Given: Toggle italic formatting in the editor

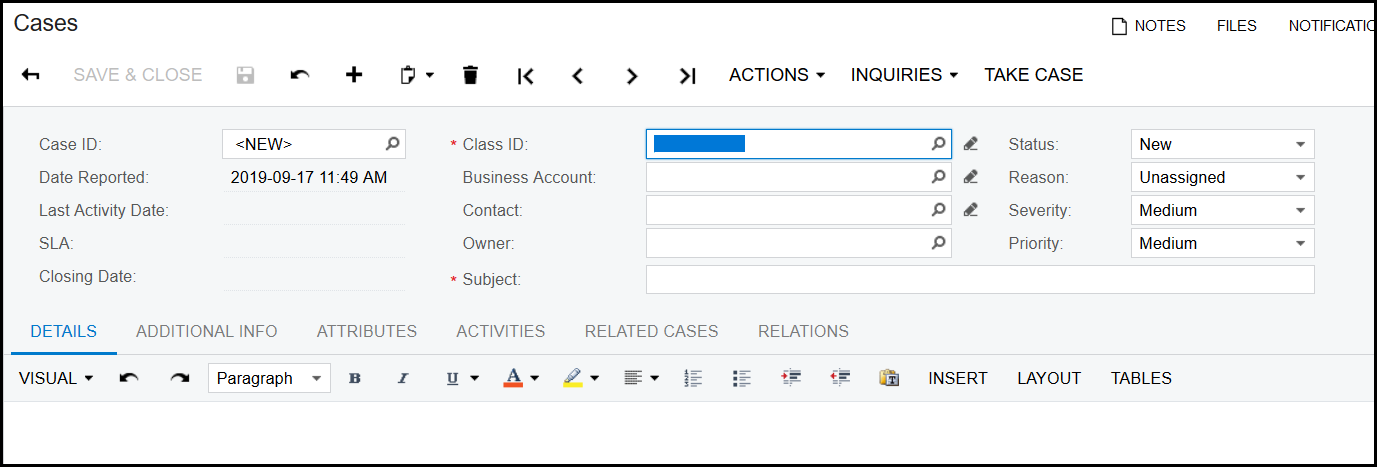Looking at the screenshot, I should click(403, 378).
